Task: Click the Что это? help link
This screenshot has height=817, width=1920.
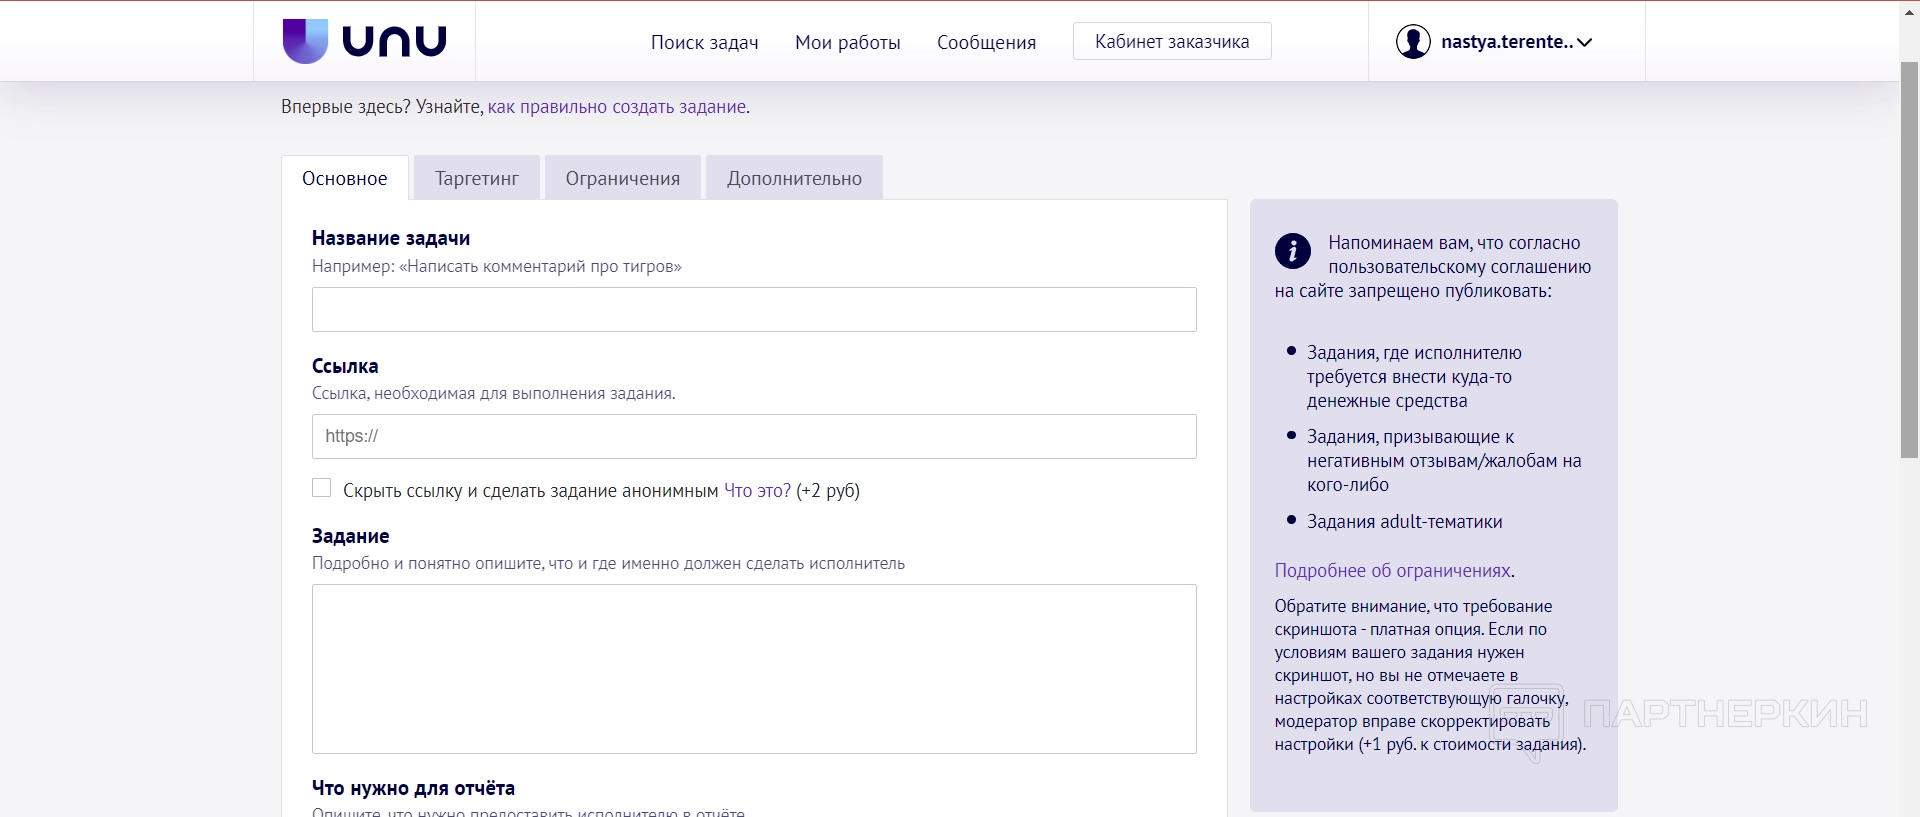Action: pos(757,491)
